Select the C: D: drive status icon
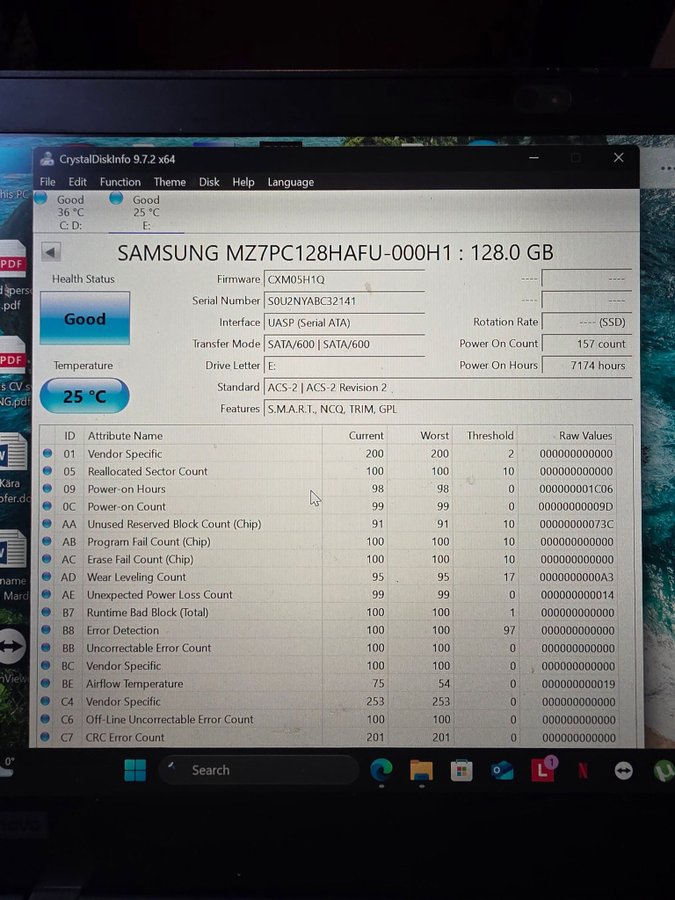Screen dimensions: 675x900 click(x=41, y=199)
